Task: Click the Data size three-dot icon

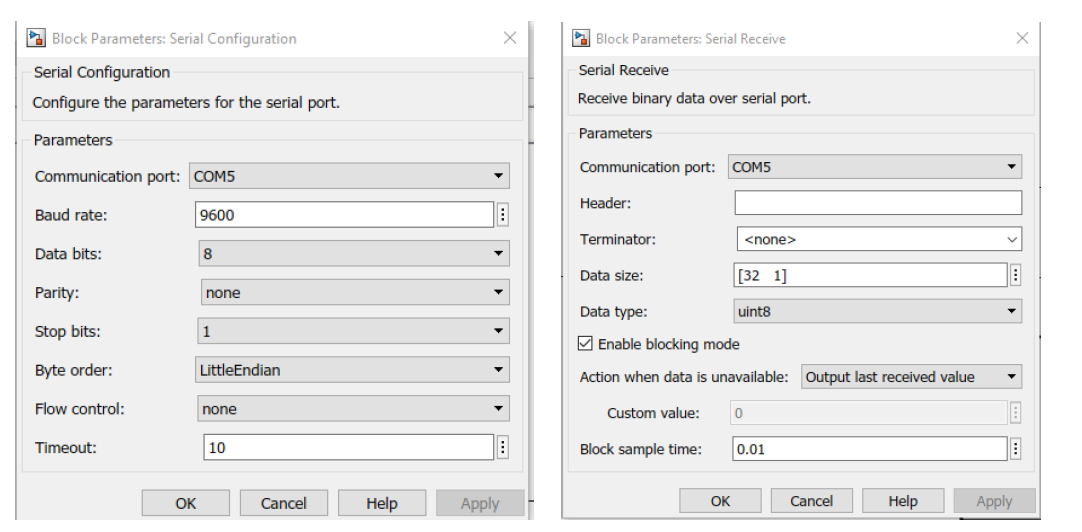Action: point(1015,275)
